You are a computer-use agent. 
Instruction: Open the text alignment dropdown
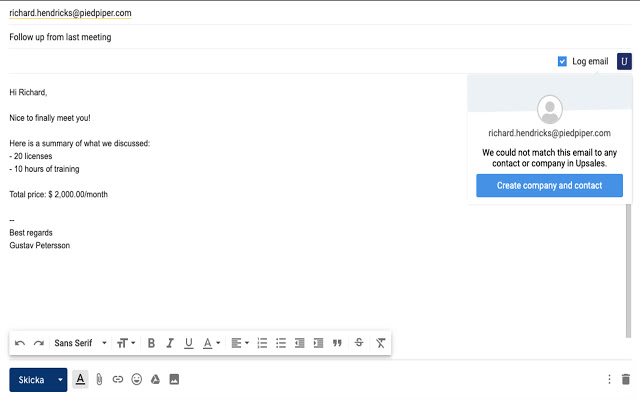click(240, 343)
